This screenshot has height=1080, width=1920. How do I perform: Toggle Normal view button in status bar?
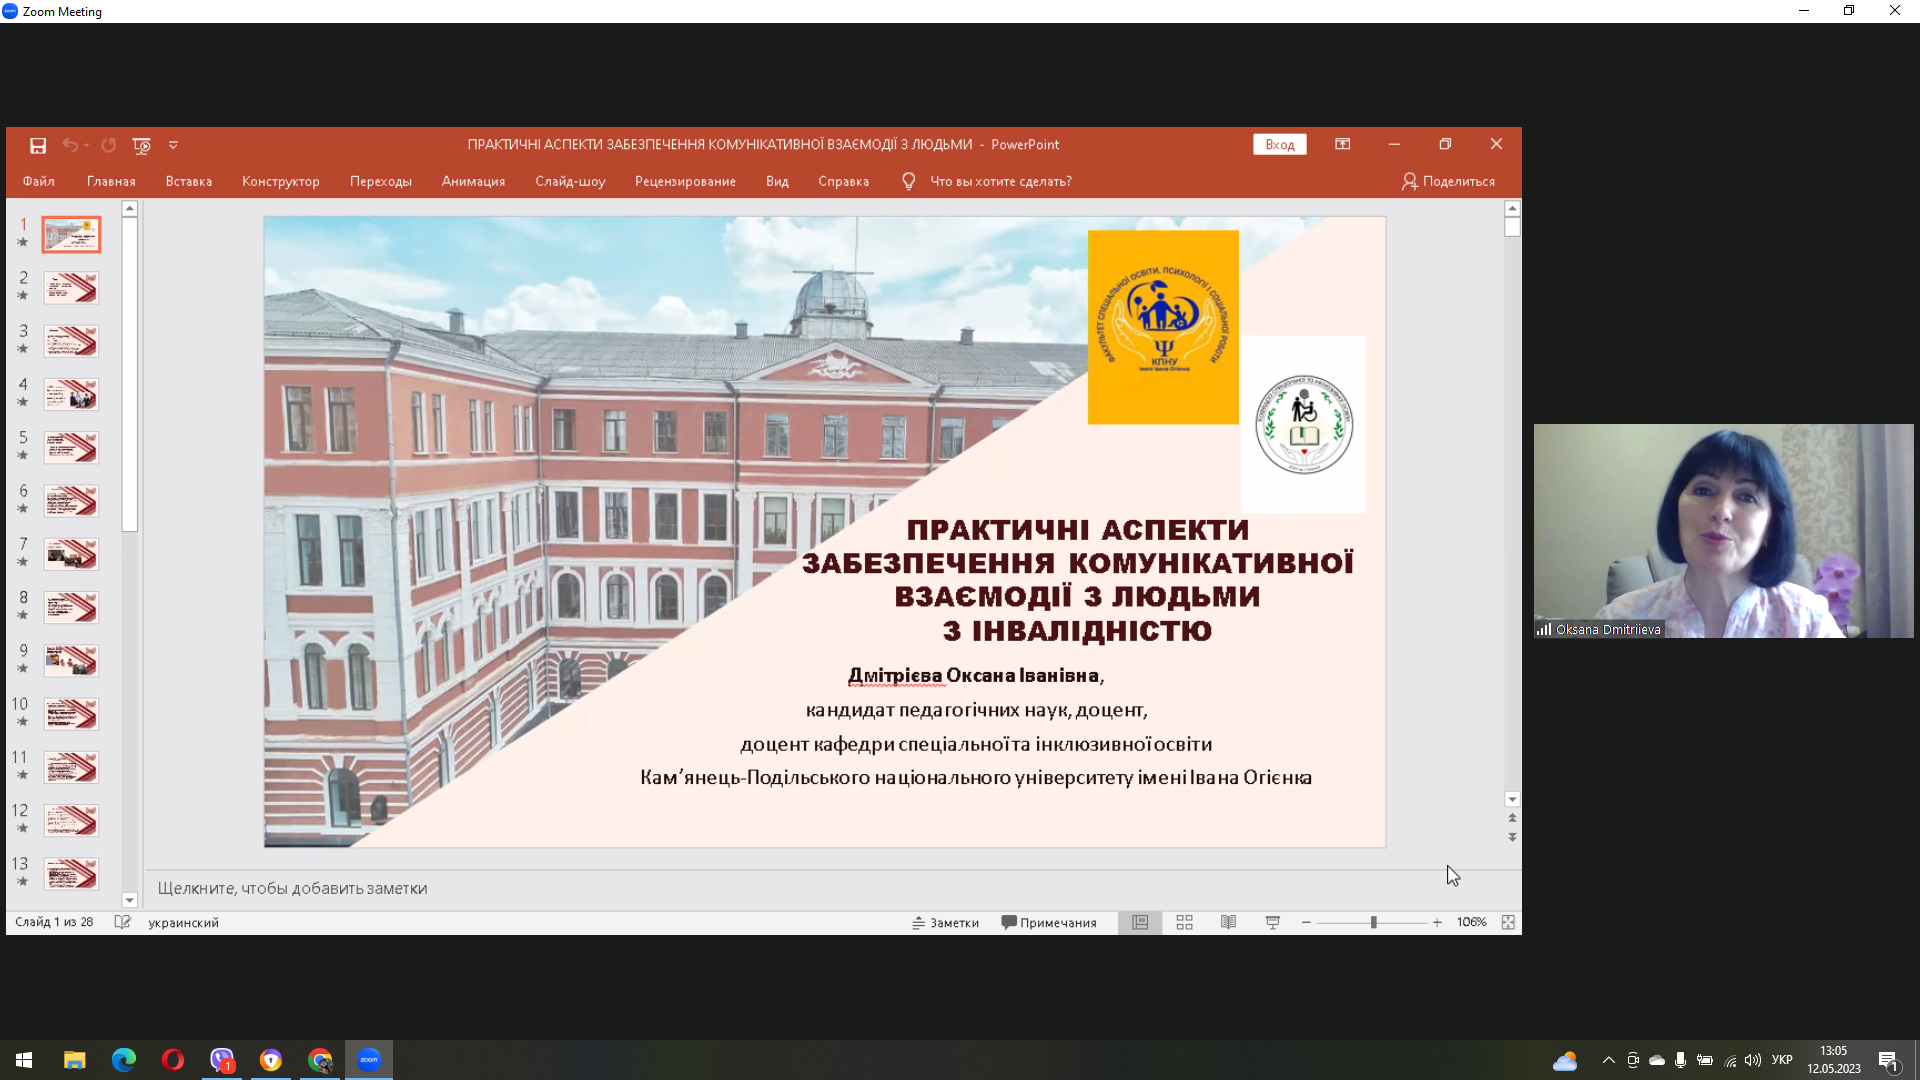[x=1140, y=922]
